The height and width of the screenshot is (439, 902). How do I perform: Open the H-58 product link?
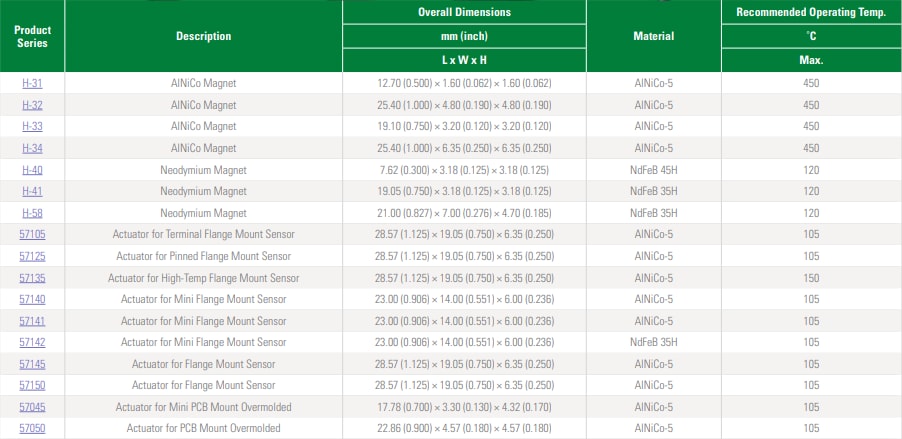pos(32,213)
